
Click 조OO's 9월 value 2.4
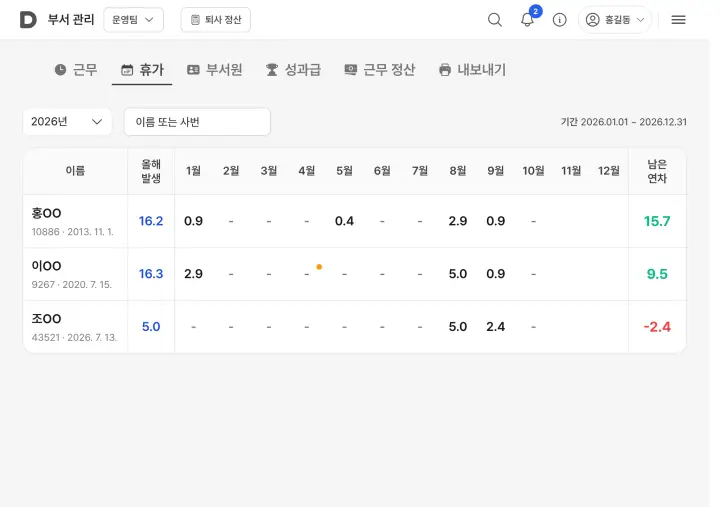[x=495, y=327]
